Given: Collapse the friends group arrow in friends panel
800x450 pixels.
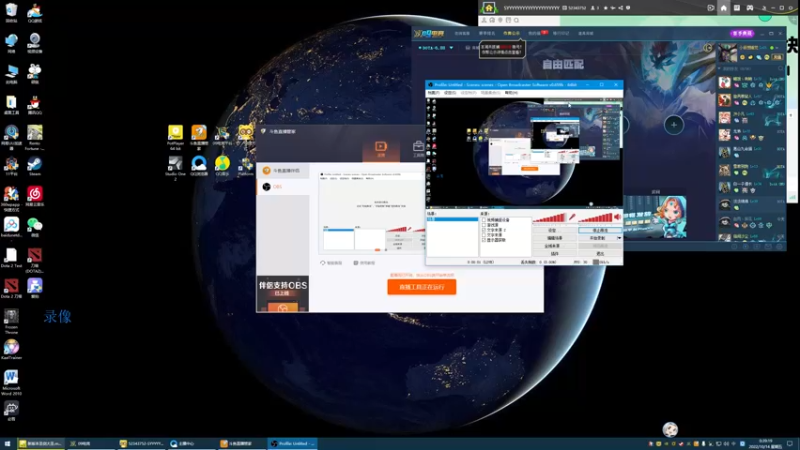Looking at the screenshot, I should click(x=720, y=68).
